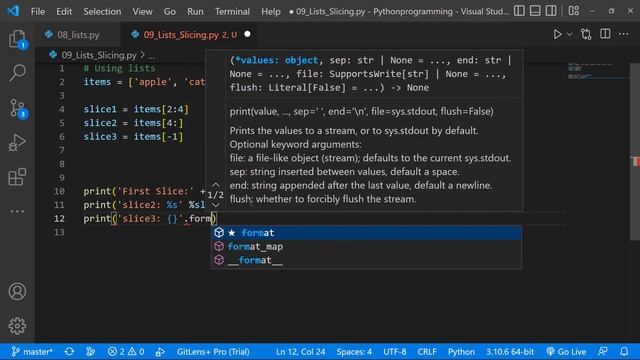Viewport: 640px width, 360px height.
Task: Open changes compare icon in editor toolbar
Action: 586,34
